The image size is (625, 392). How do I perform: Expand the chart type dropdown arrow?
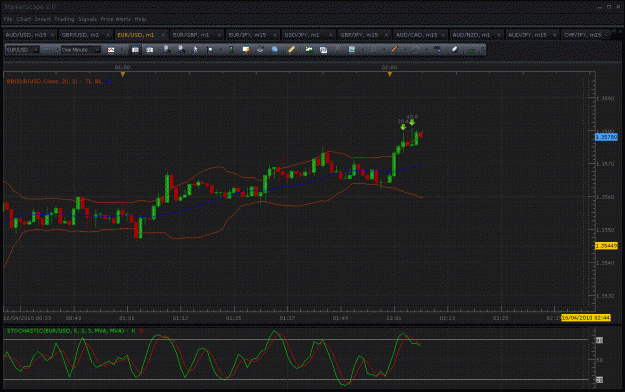tap(121, 50)
